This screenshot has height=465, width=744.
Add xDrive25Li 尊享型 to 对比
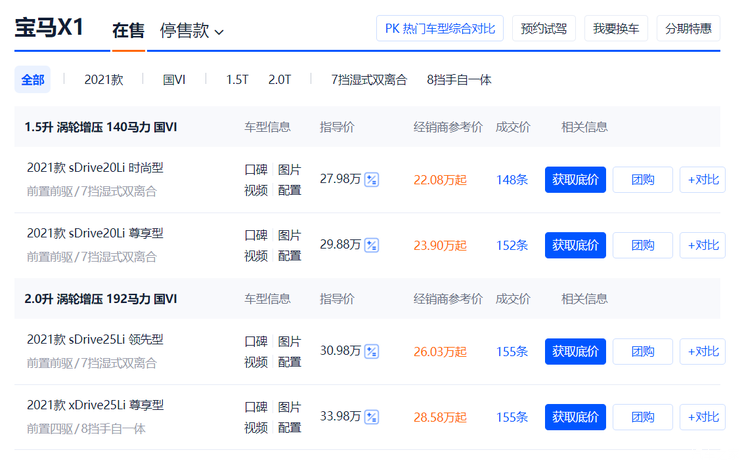pyautogui.click(x=703, y=417)
